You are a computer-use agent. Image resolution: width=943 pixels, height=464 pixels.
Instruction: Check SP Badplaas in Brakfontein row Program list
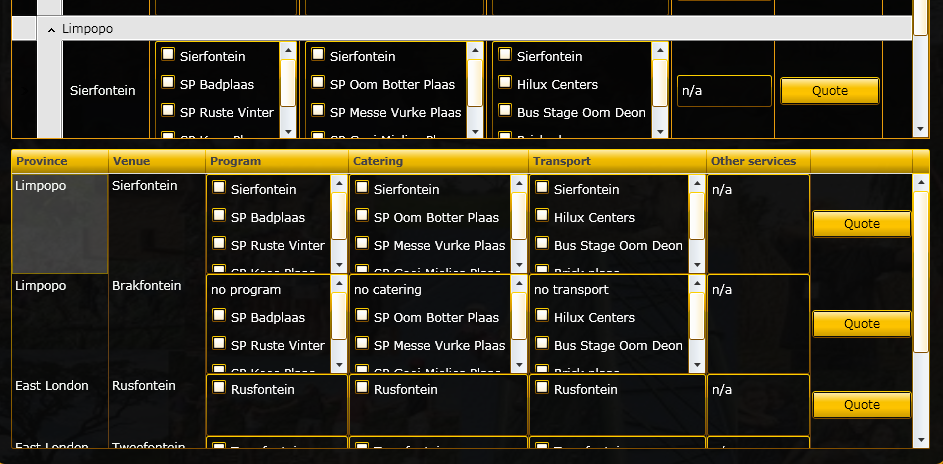pos(219,317)
